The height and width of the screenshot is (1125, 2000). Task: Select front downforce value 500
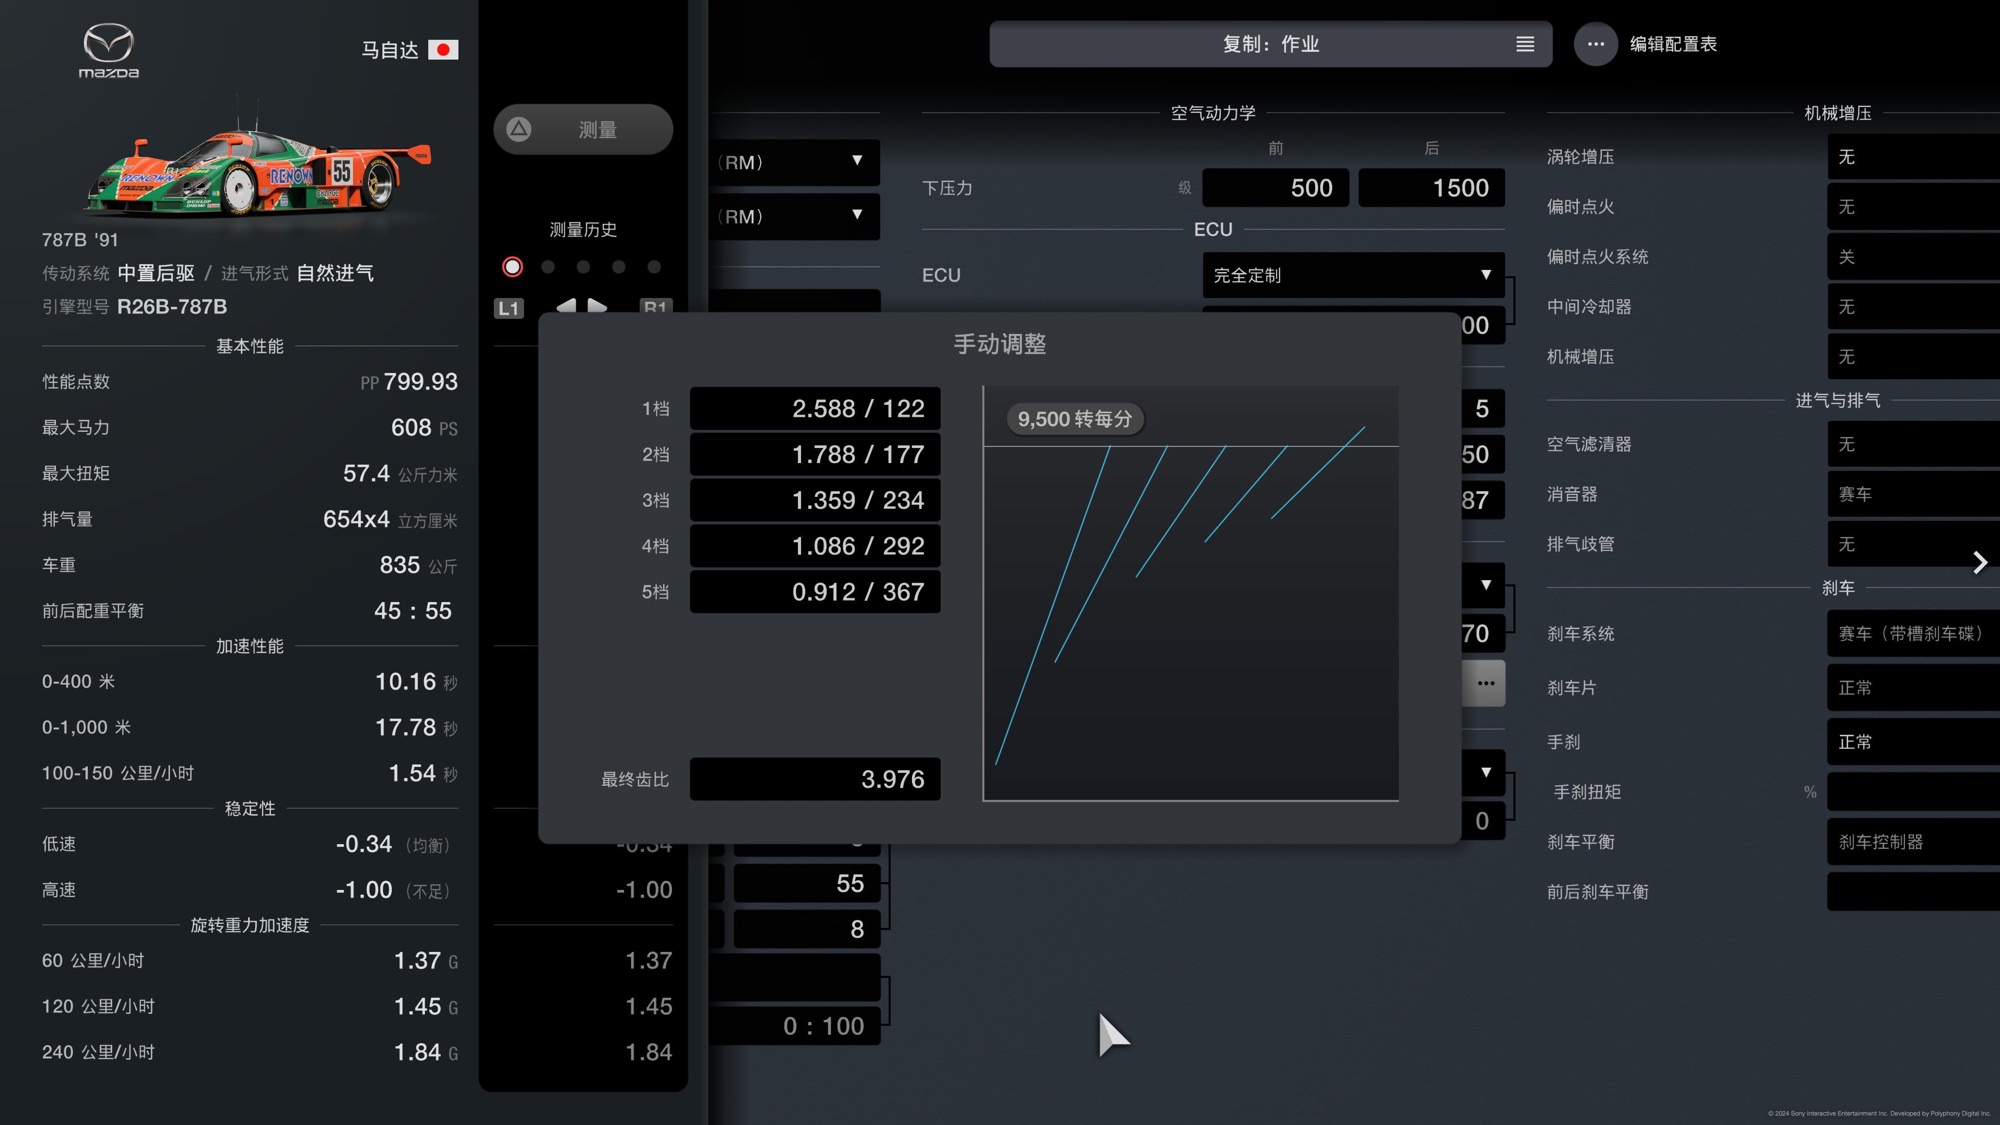[x=1275, y=188]
